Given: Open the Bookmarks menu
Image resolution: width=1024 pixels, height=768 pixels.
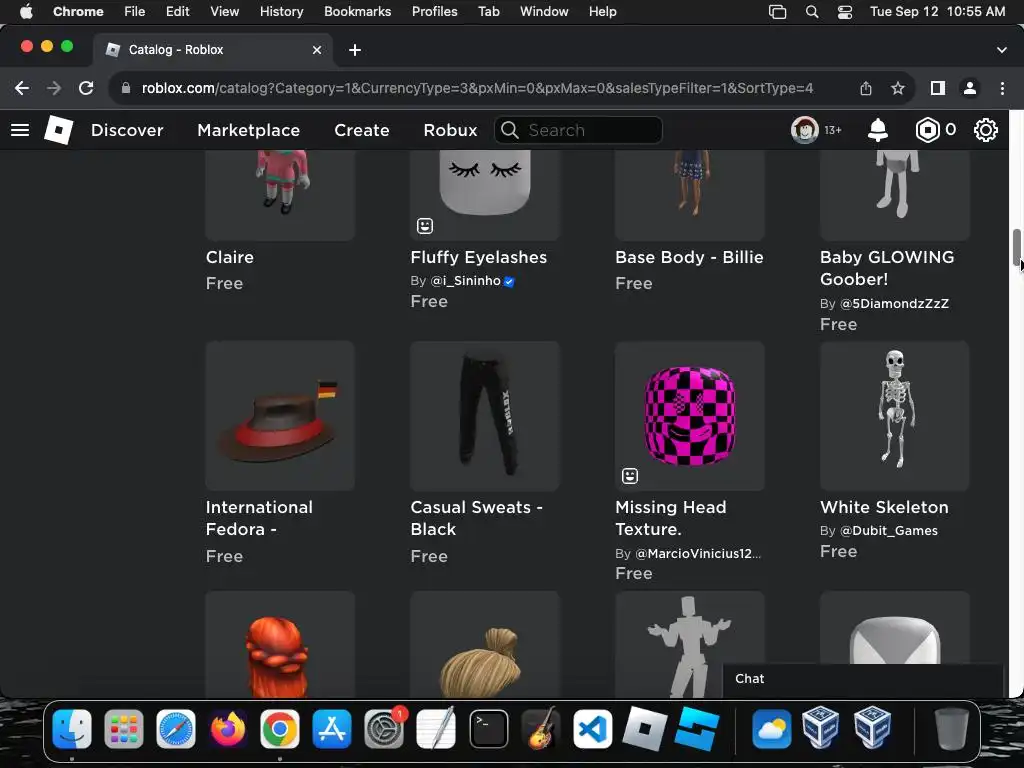Looking at the screenshot, I should (x=357, y=12).
